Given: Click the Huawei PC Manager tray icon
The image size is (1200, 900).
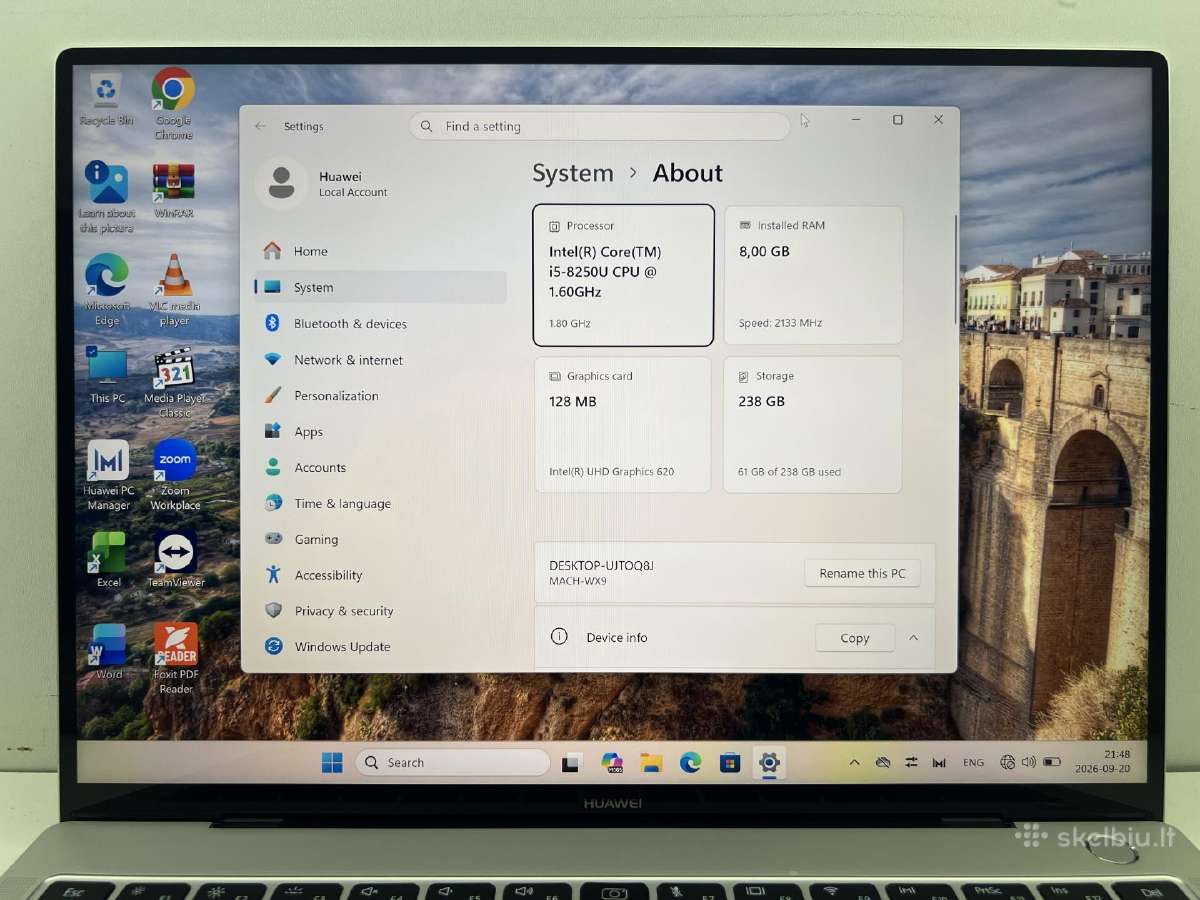Looking at the screenshot, I should click(939, 762).
